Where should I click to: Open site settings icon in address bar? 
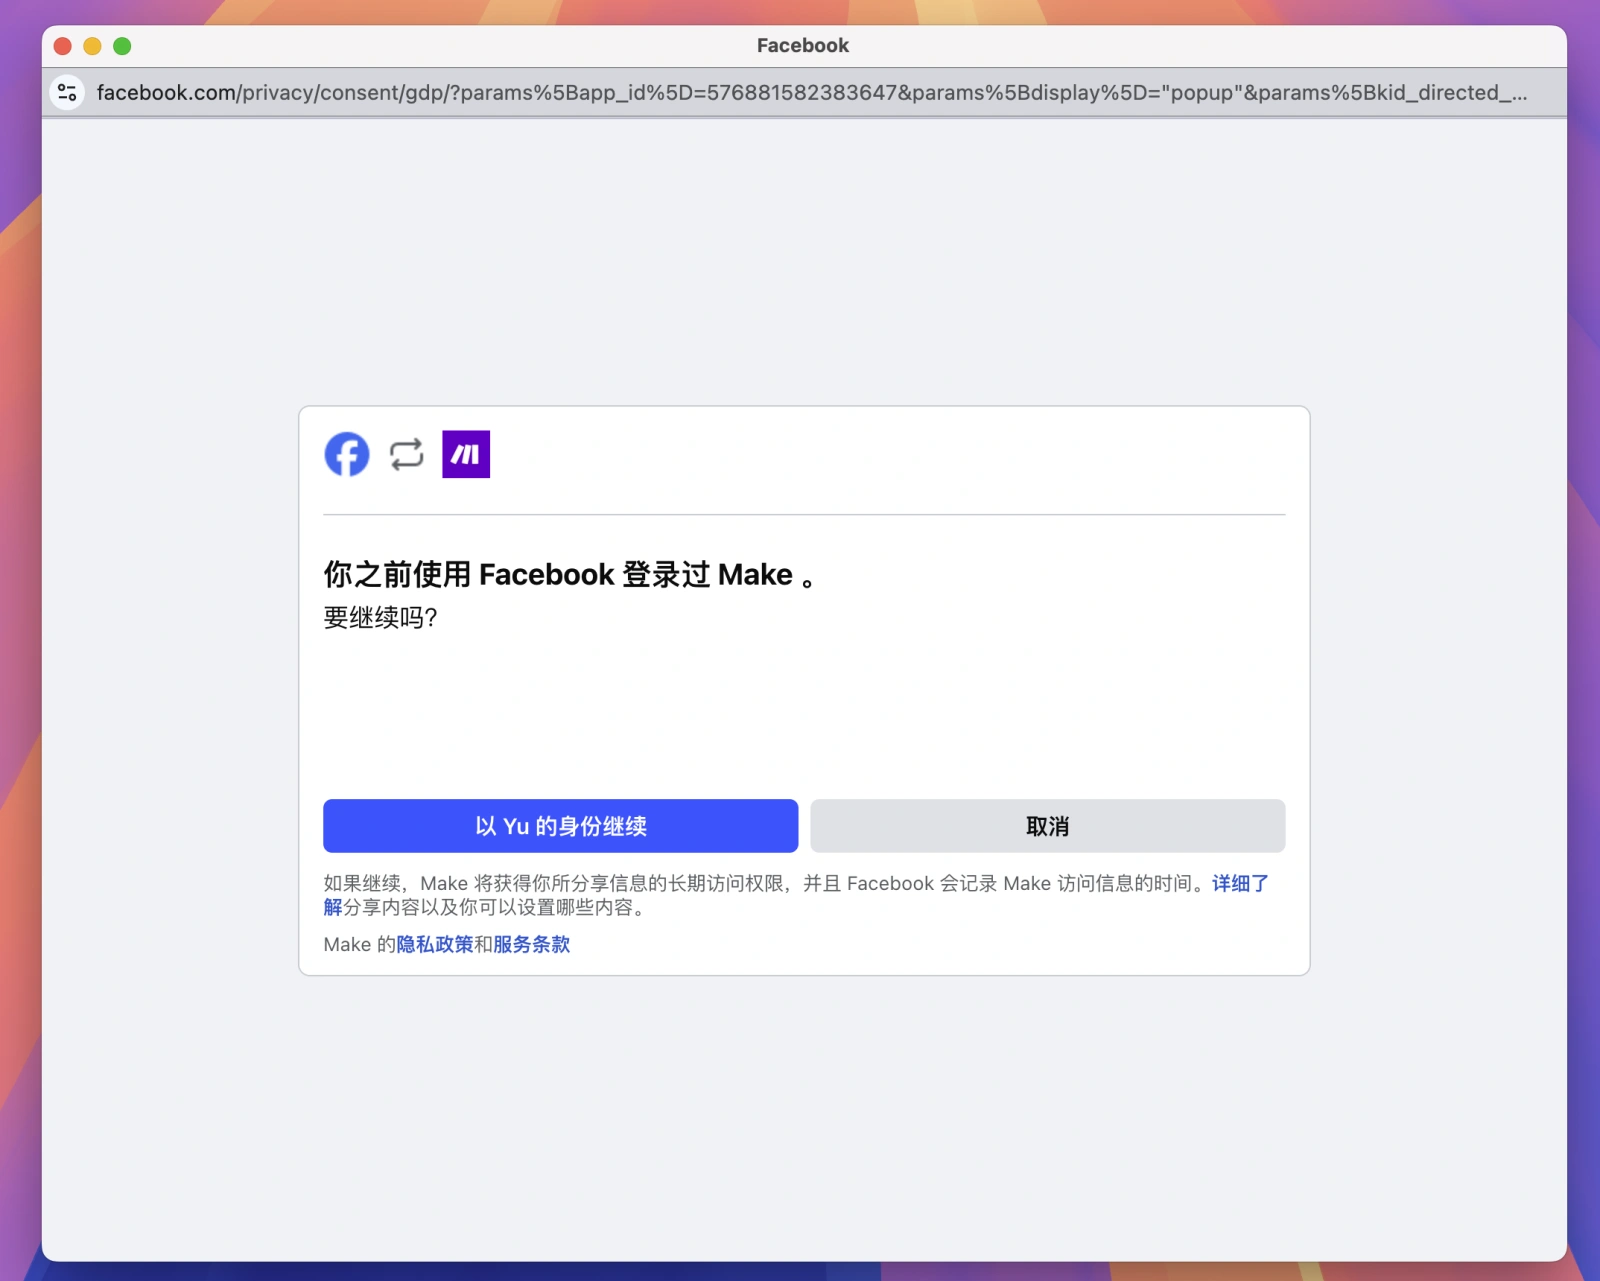[x=67, y=93]
